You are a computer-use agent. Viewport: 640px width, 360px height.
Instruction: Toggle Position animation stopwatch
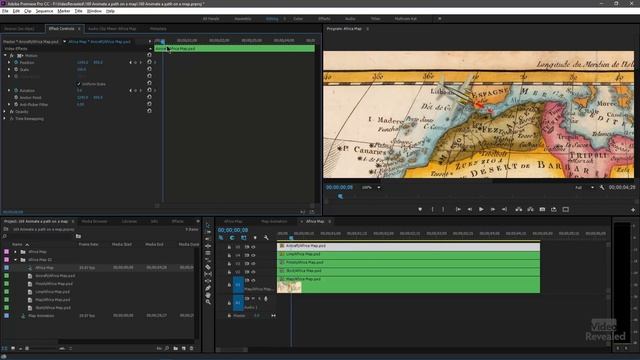pyautogui.click(x=16, y=62)
